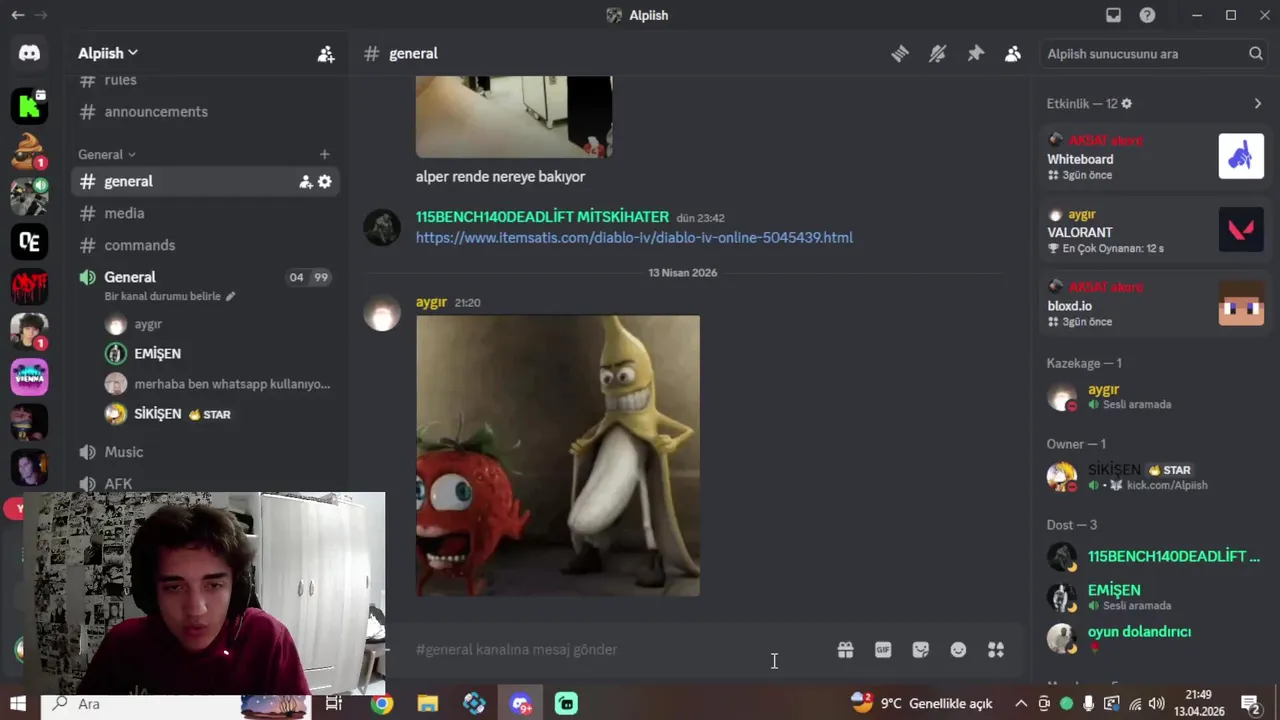
Task: Open Task View on the taskbar
Action: 334,704
